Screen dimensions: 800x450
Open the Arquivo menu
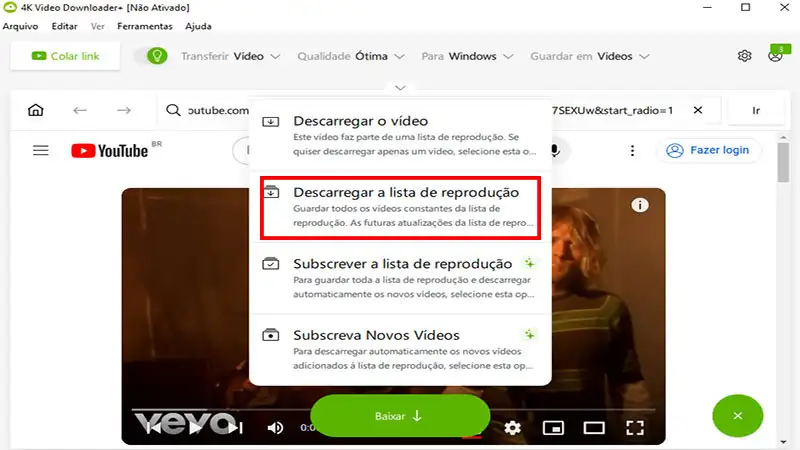click(20, 26)
